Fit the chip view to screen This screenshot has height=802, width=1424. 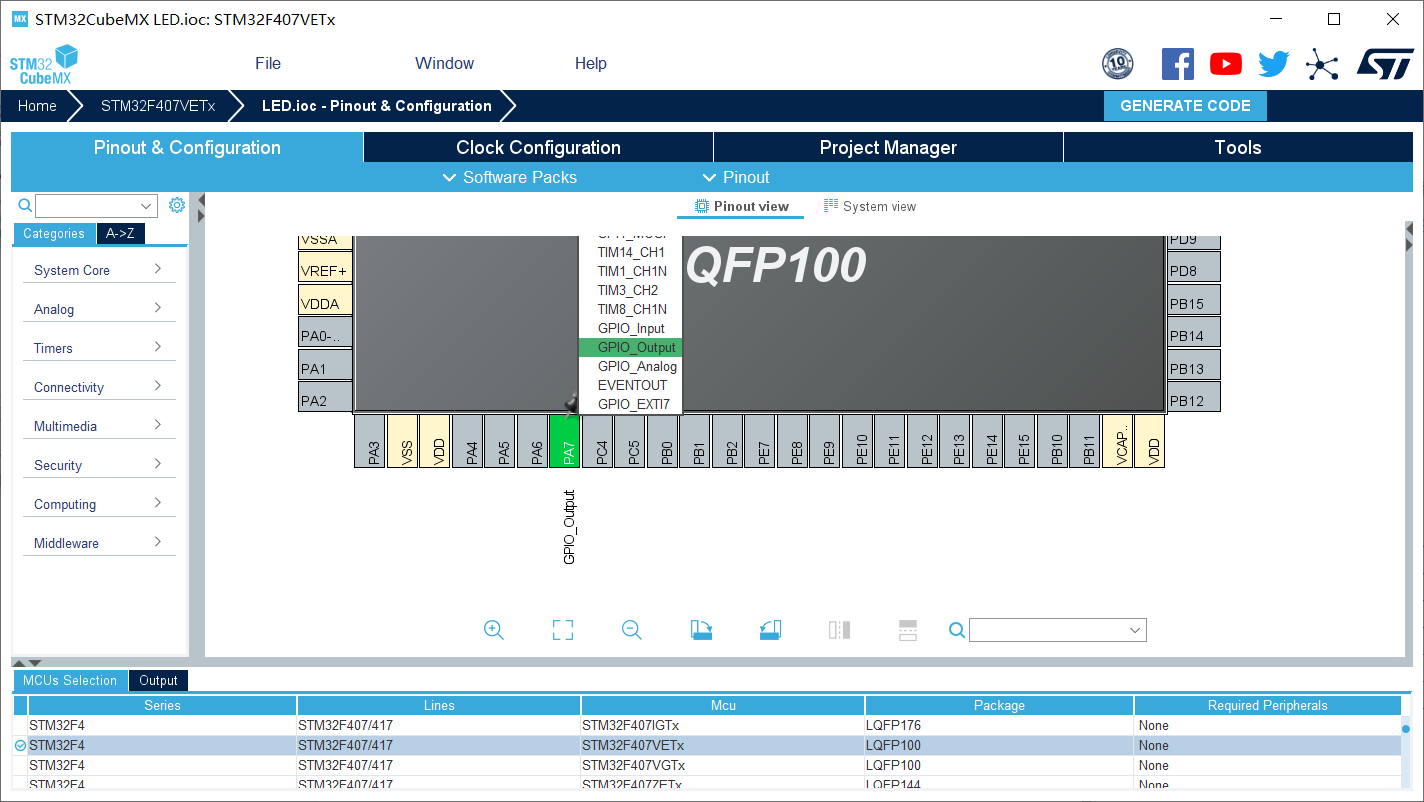tap(563, 630)
